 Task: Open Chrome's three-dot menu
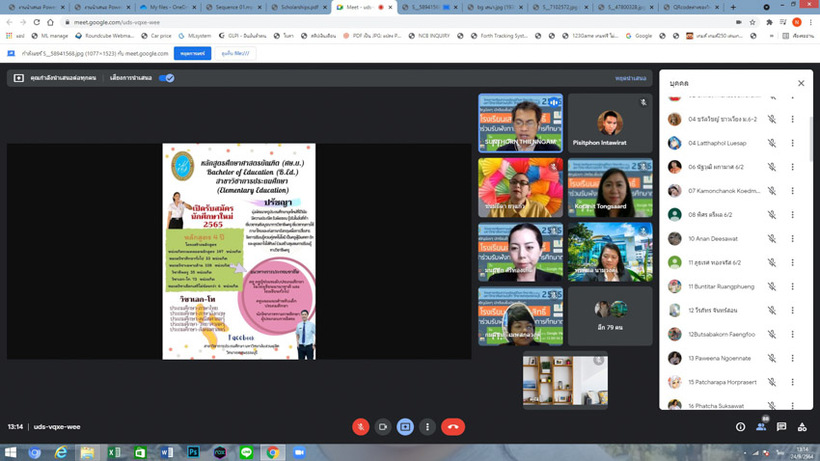coord(811,22)
